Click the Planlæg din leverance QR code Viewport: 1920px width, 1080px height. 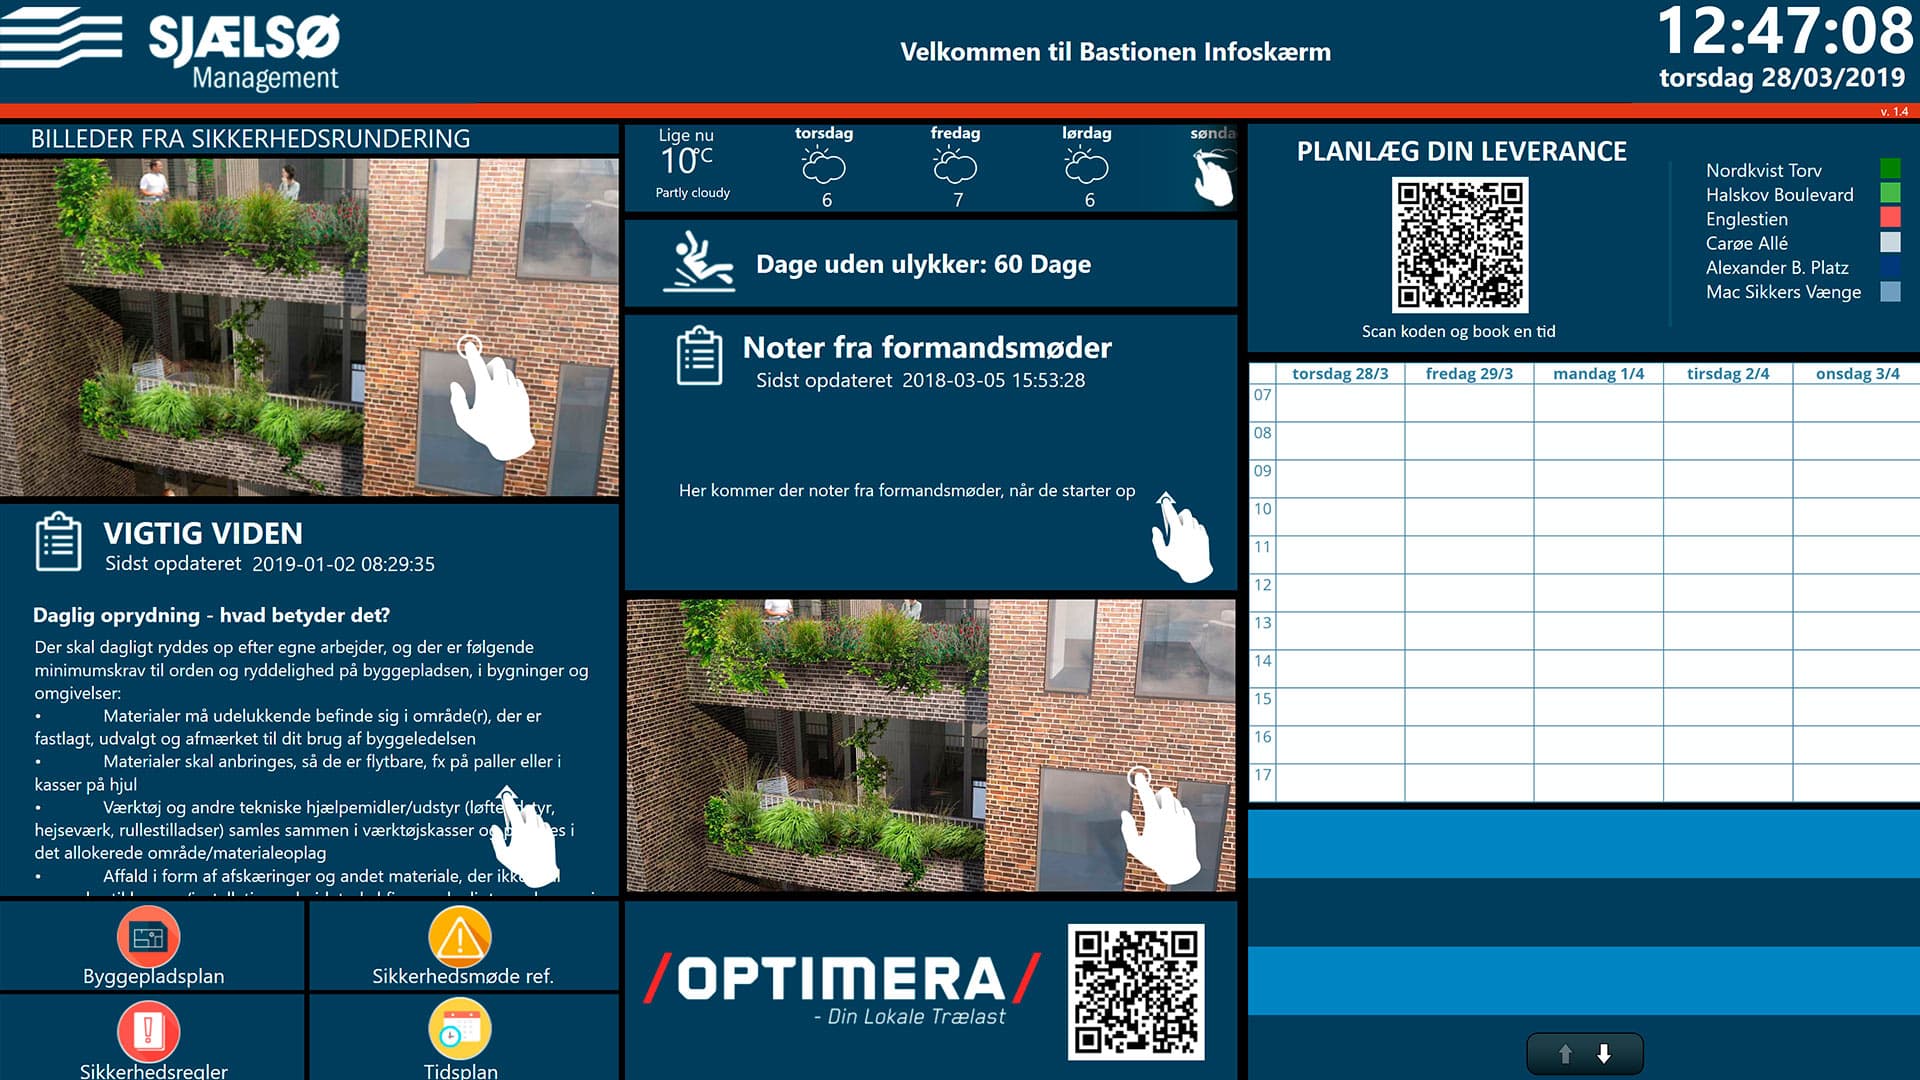click(x=1460, y=245)
